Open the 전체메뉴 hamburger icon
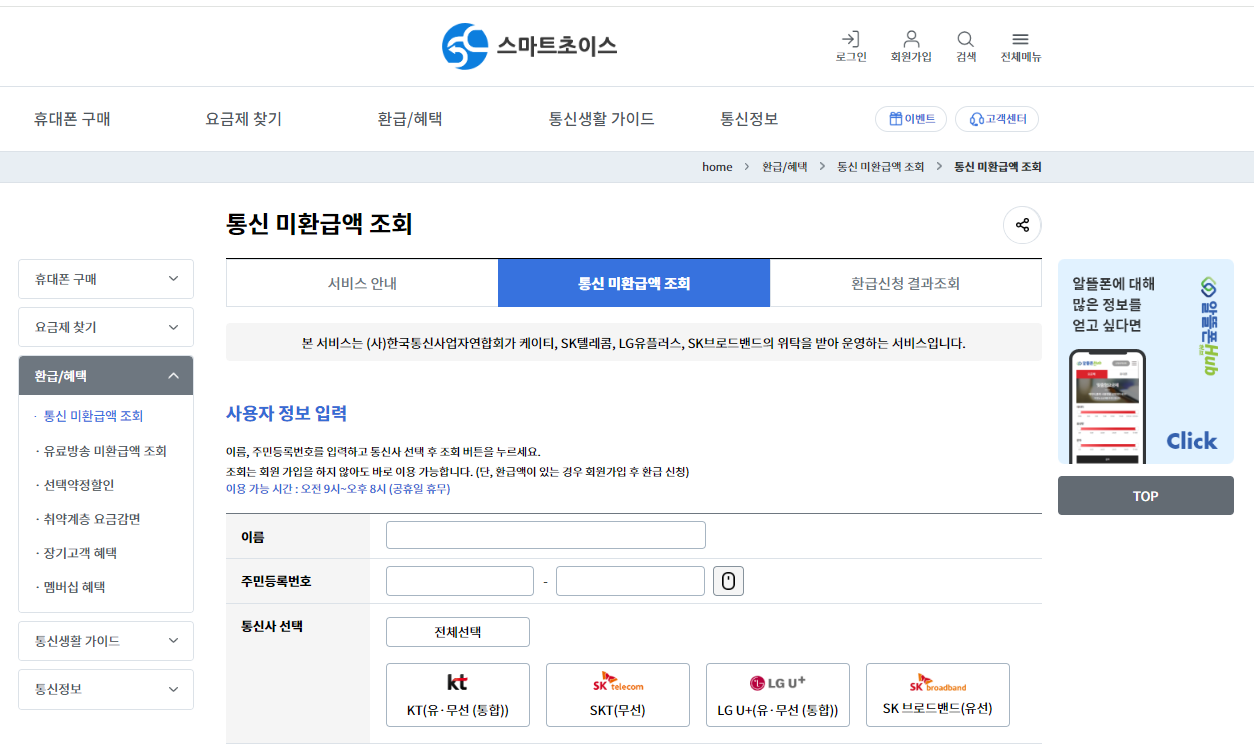This screenshot has height=749, width=1254. 1021,46
